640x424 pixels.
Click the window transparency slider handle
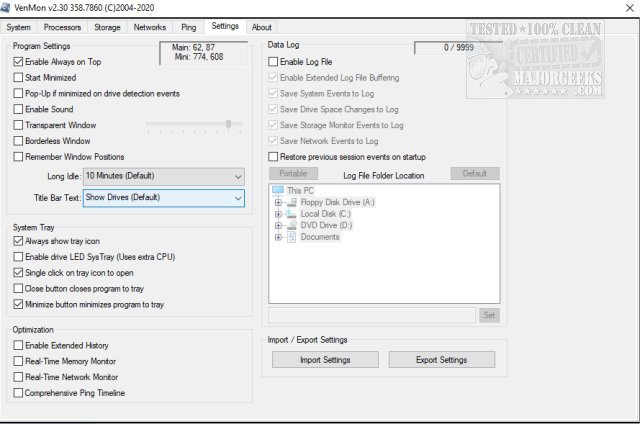229,124
